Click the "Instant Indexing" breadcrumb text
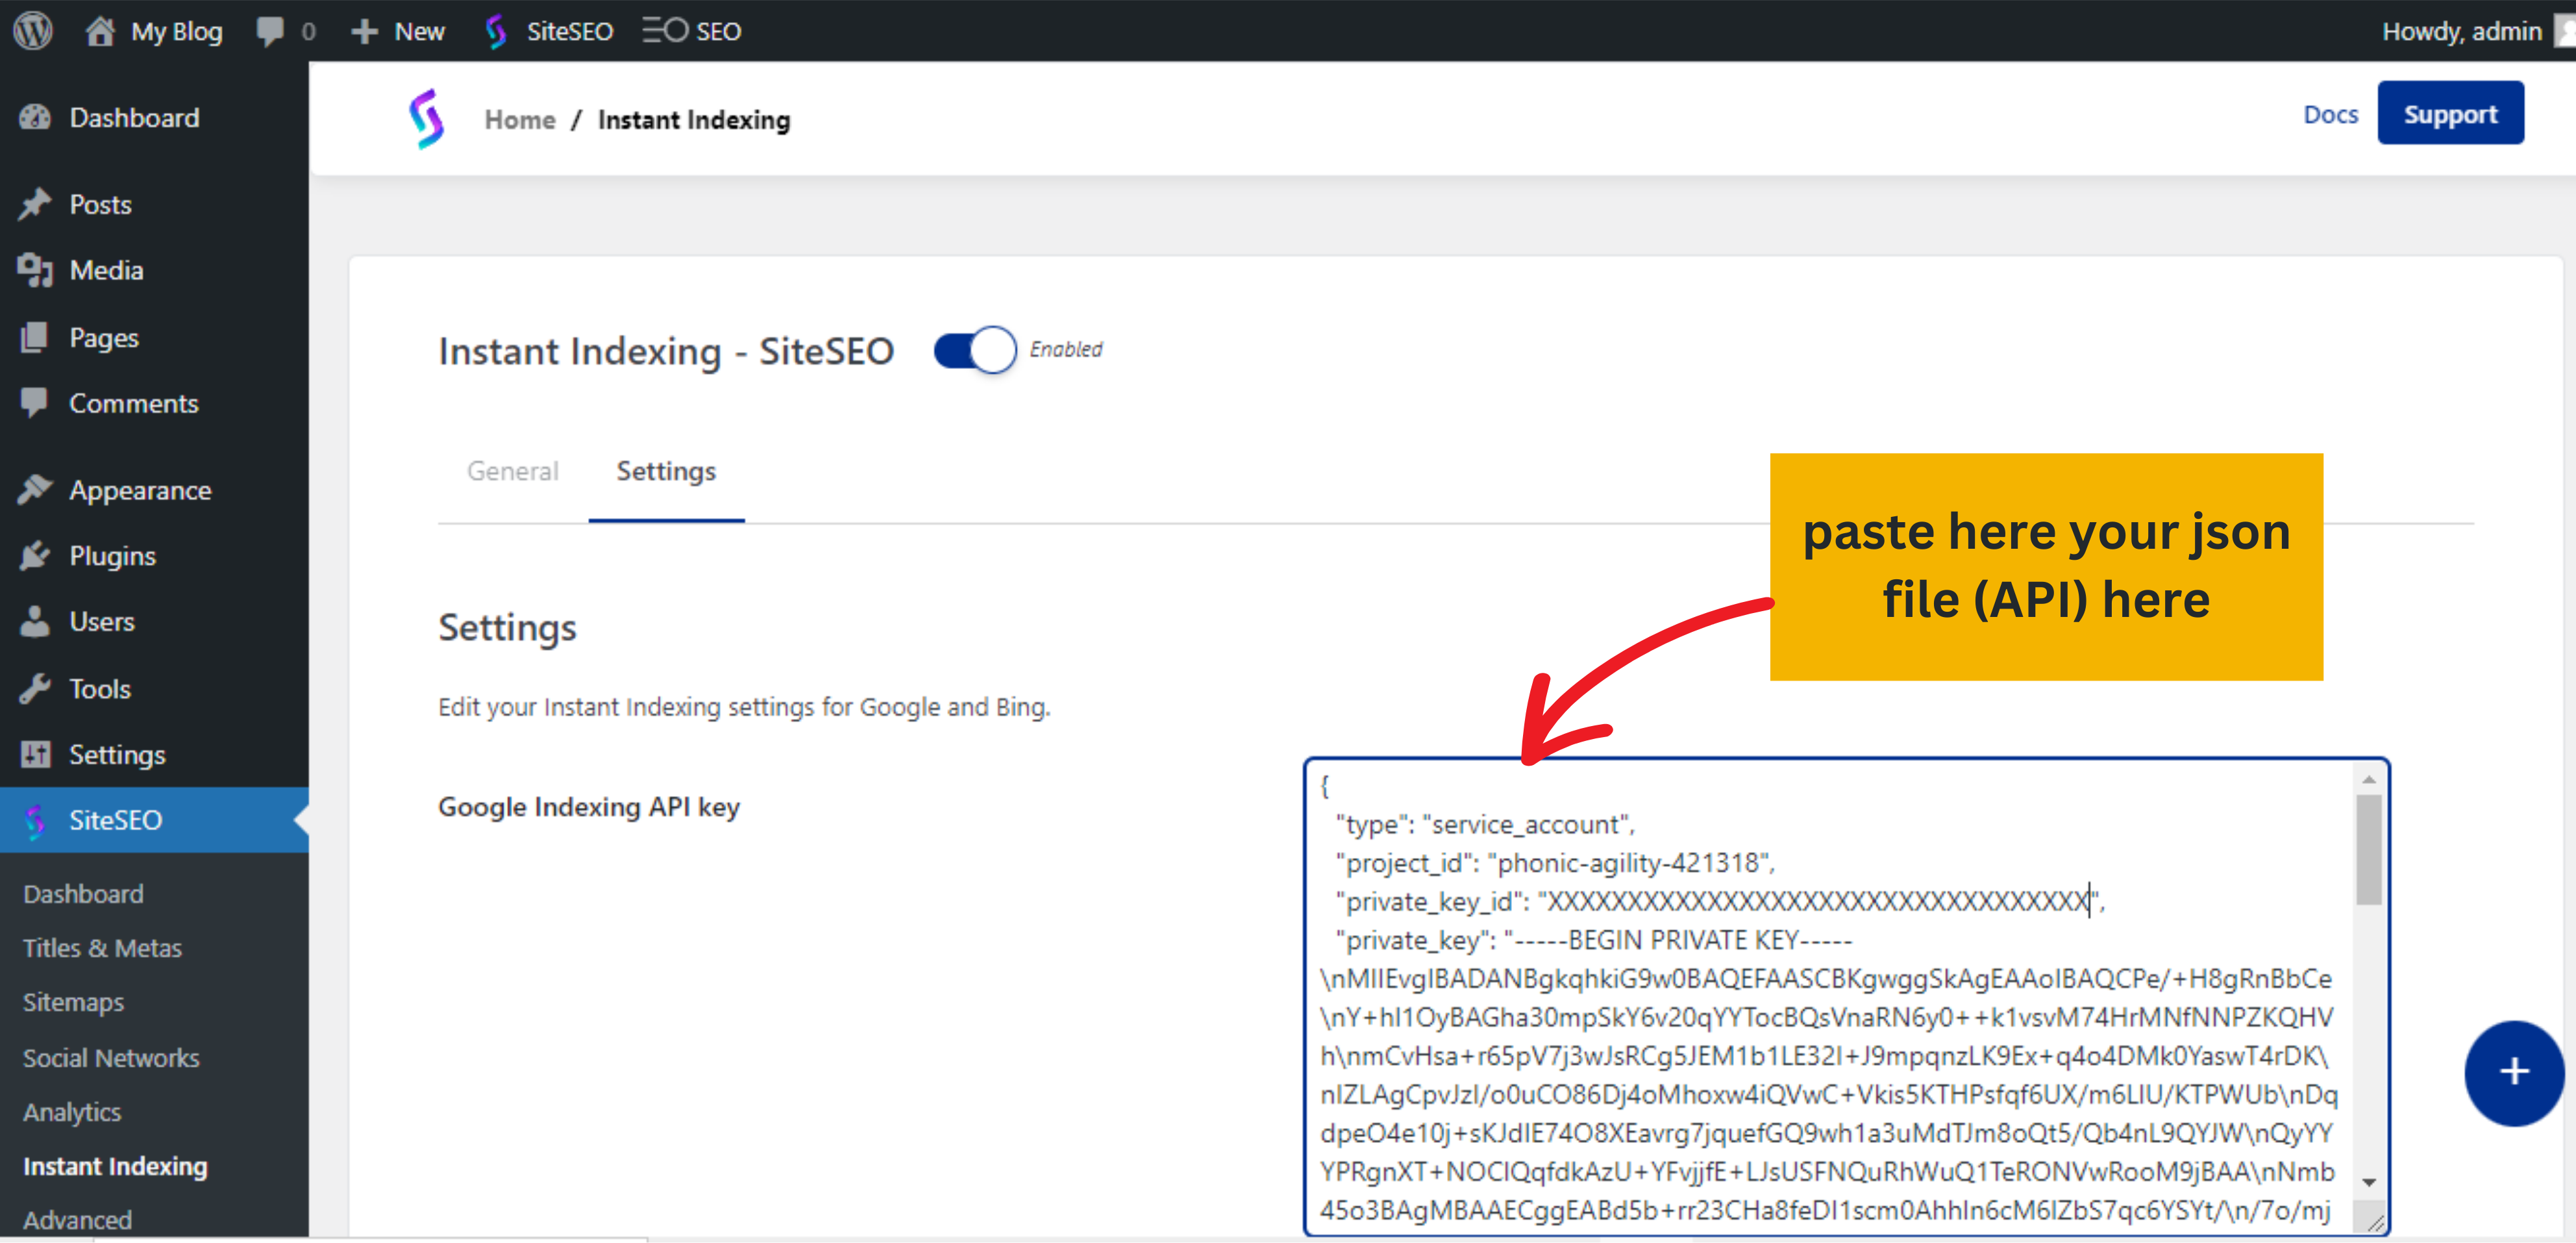The width and height of the screenshot is (2576, 1243). (694, 120)
